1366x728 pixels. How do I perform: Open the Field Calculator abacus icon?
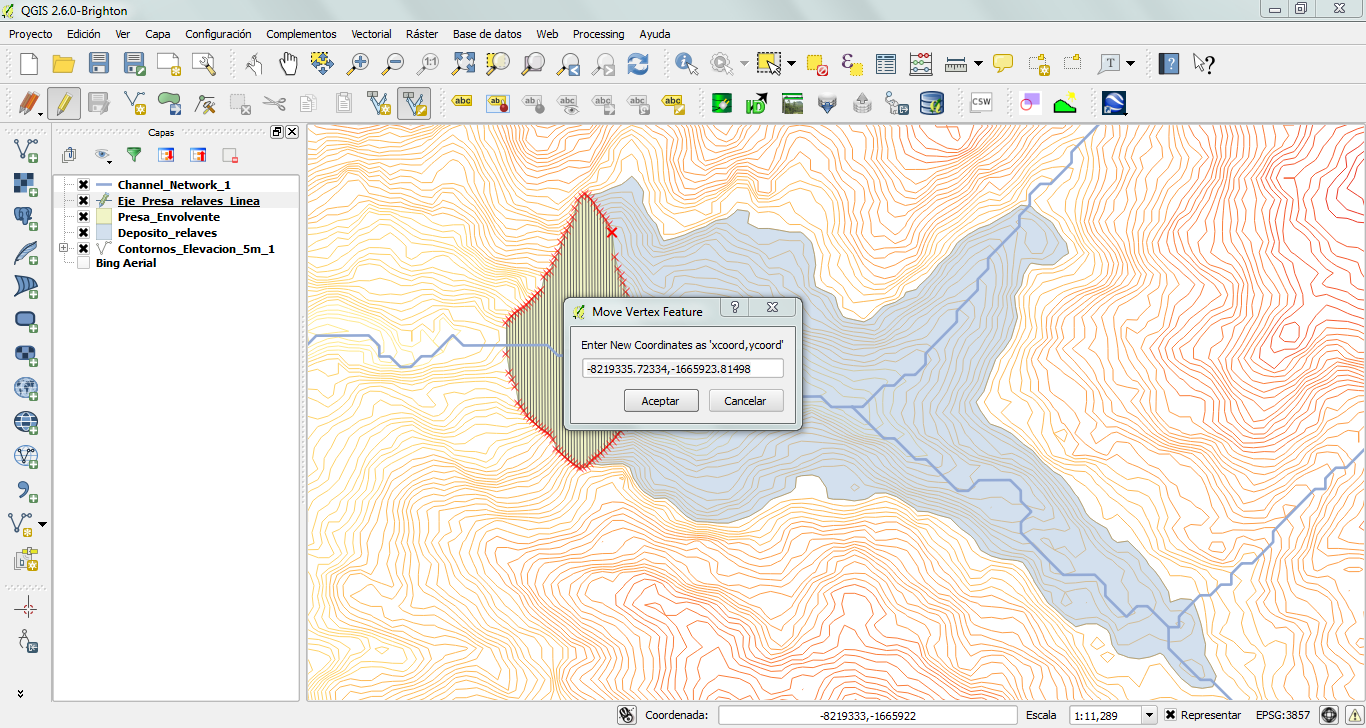921,64
